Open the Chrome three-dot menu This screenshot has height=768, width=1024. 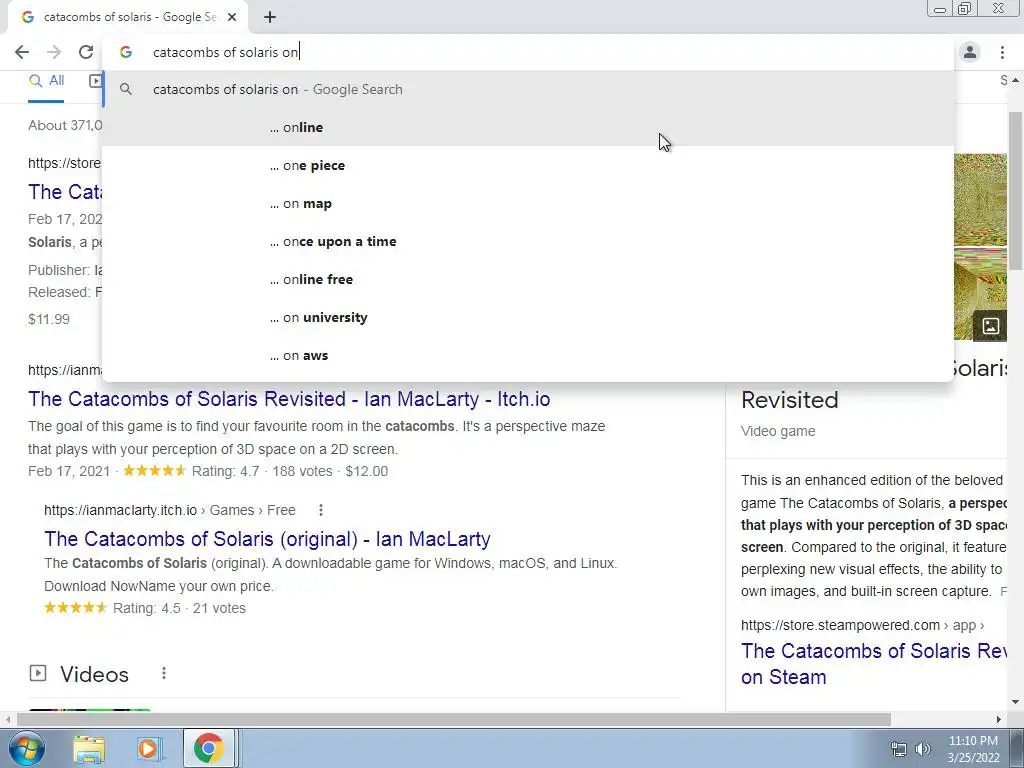tap(1002, 52)
